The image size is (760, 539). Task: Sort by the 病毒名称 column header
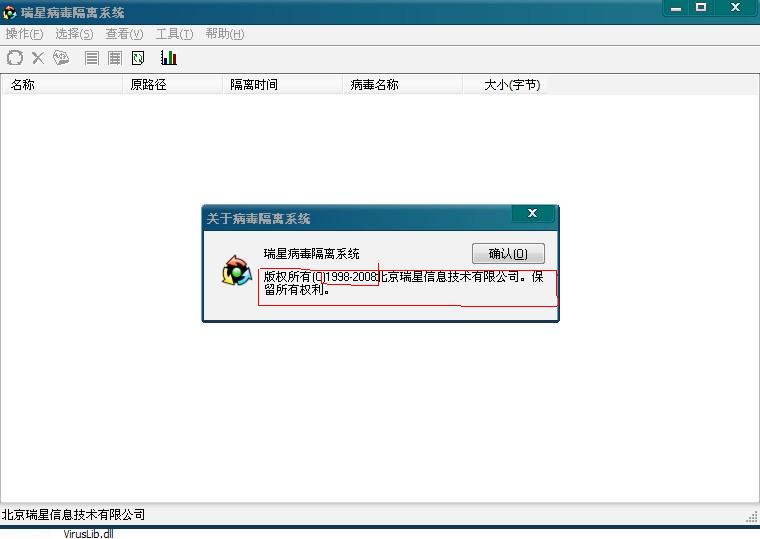(402, 84)
